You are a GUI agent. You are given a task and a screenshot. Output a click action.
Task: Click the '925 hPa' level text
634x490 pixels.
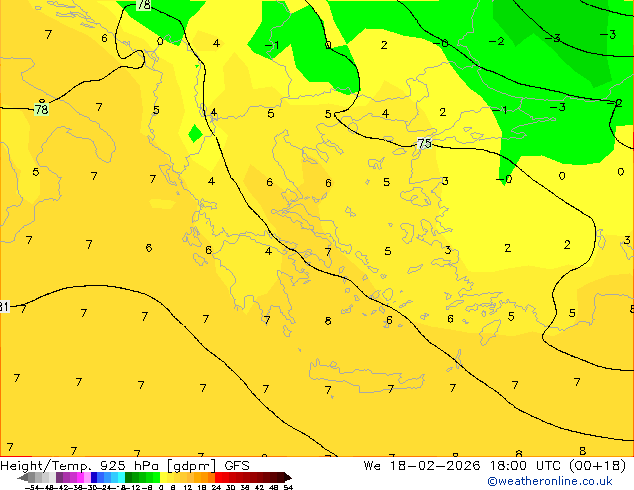tap(129, 466)
